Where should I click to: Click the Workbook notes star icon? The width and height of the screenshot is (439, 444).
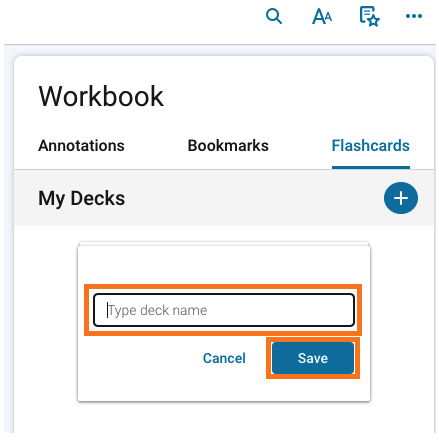pos(369,16)
